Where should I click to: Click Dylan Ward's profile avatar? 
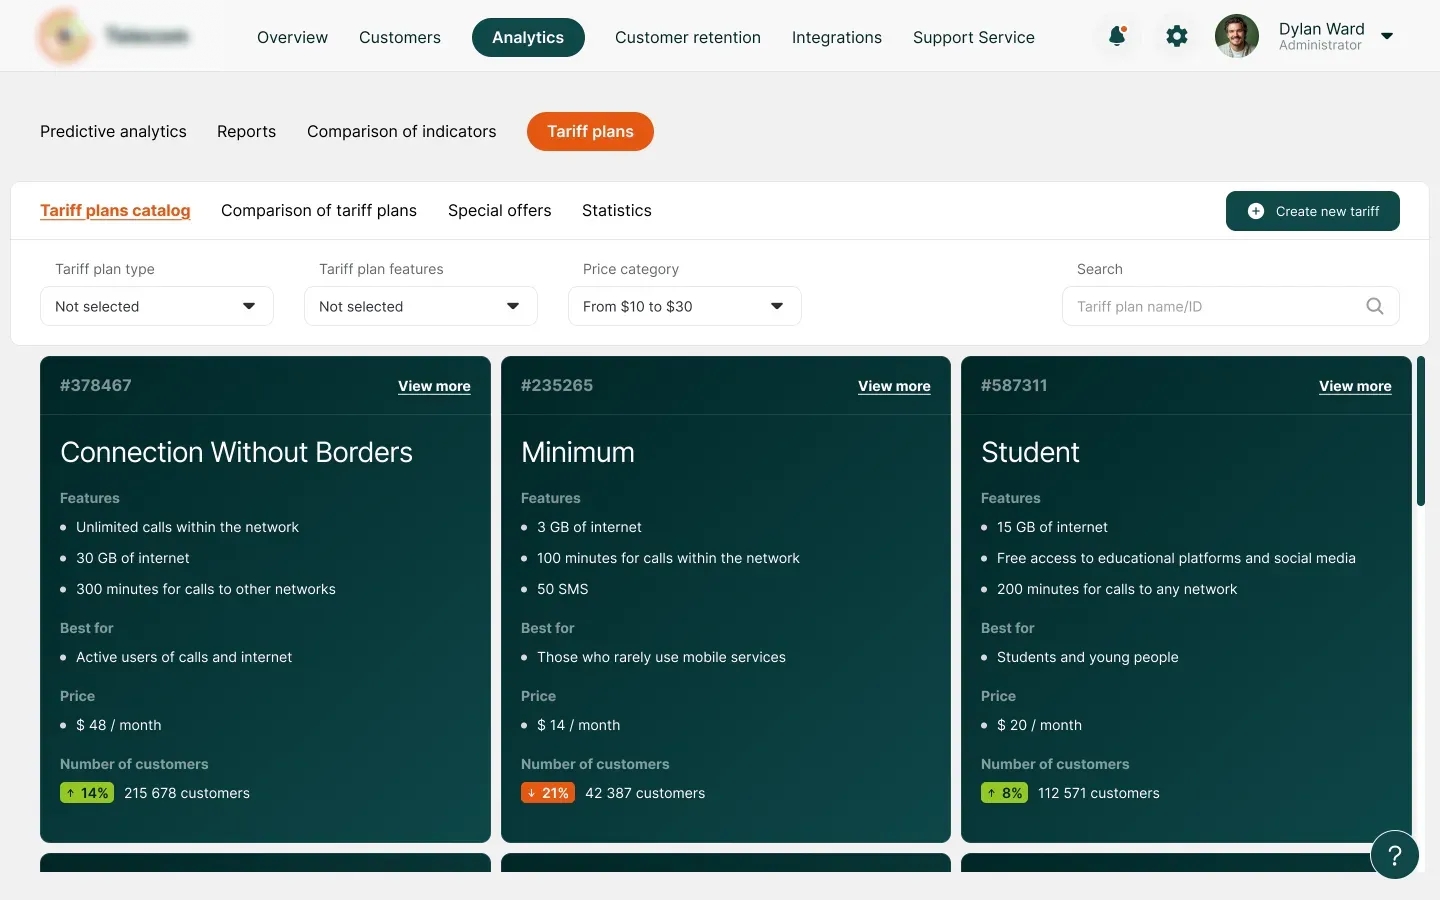pyautogui.click(x=1237, y=37)
